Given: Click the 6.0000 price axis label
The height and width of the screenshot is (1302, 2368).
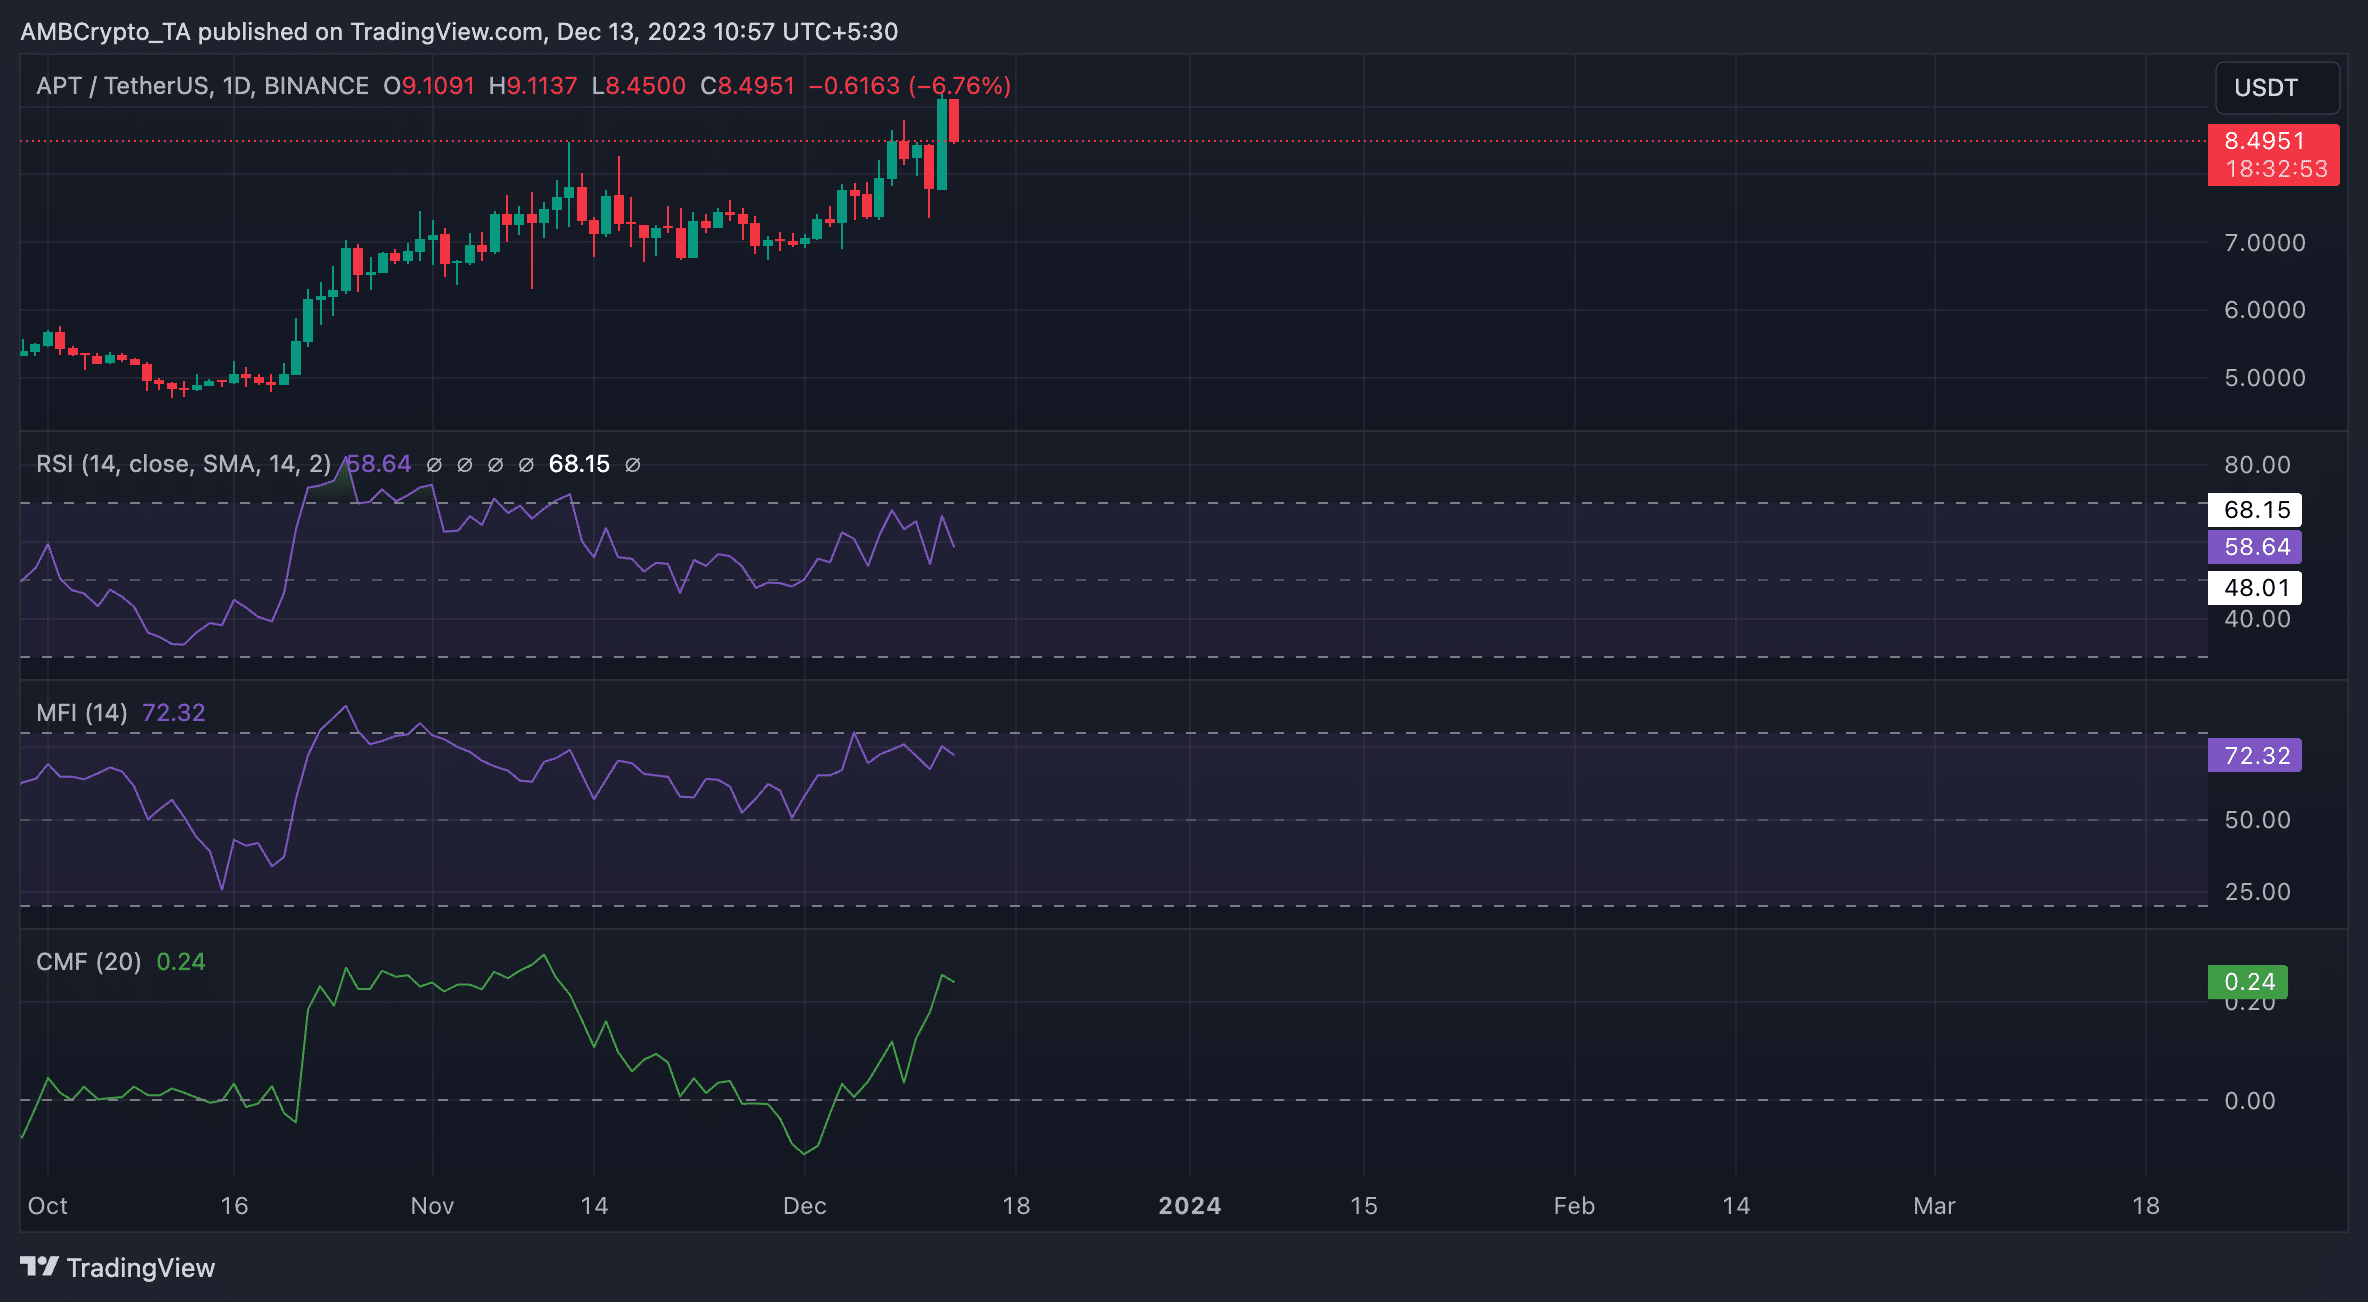Looking at the screenshot, I should click(x=2265, y=310).
